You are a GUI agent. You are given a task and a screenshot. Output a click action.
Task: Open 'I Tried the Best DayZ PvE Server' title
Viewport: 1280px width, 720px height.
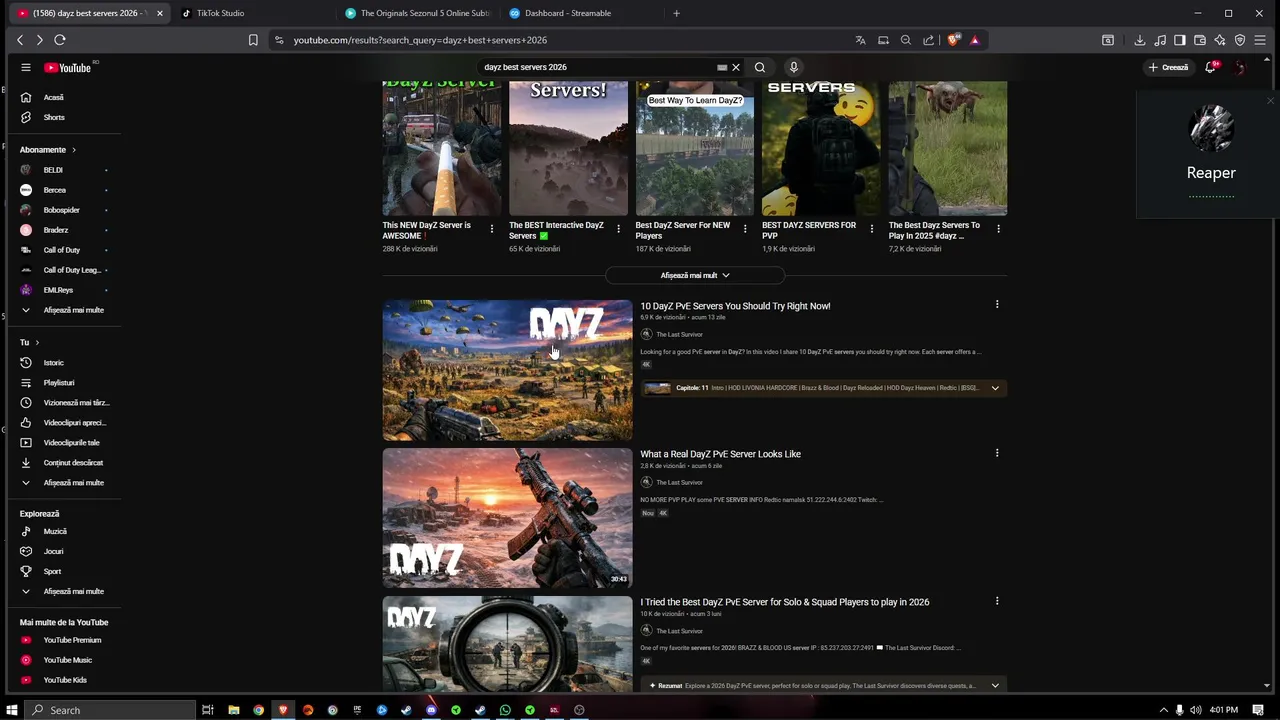tap(785, 602)
